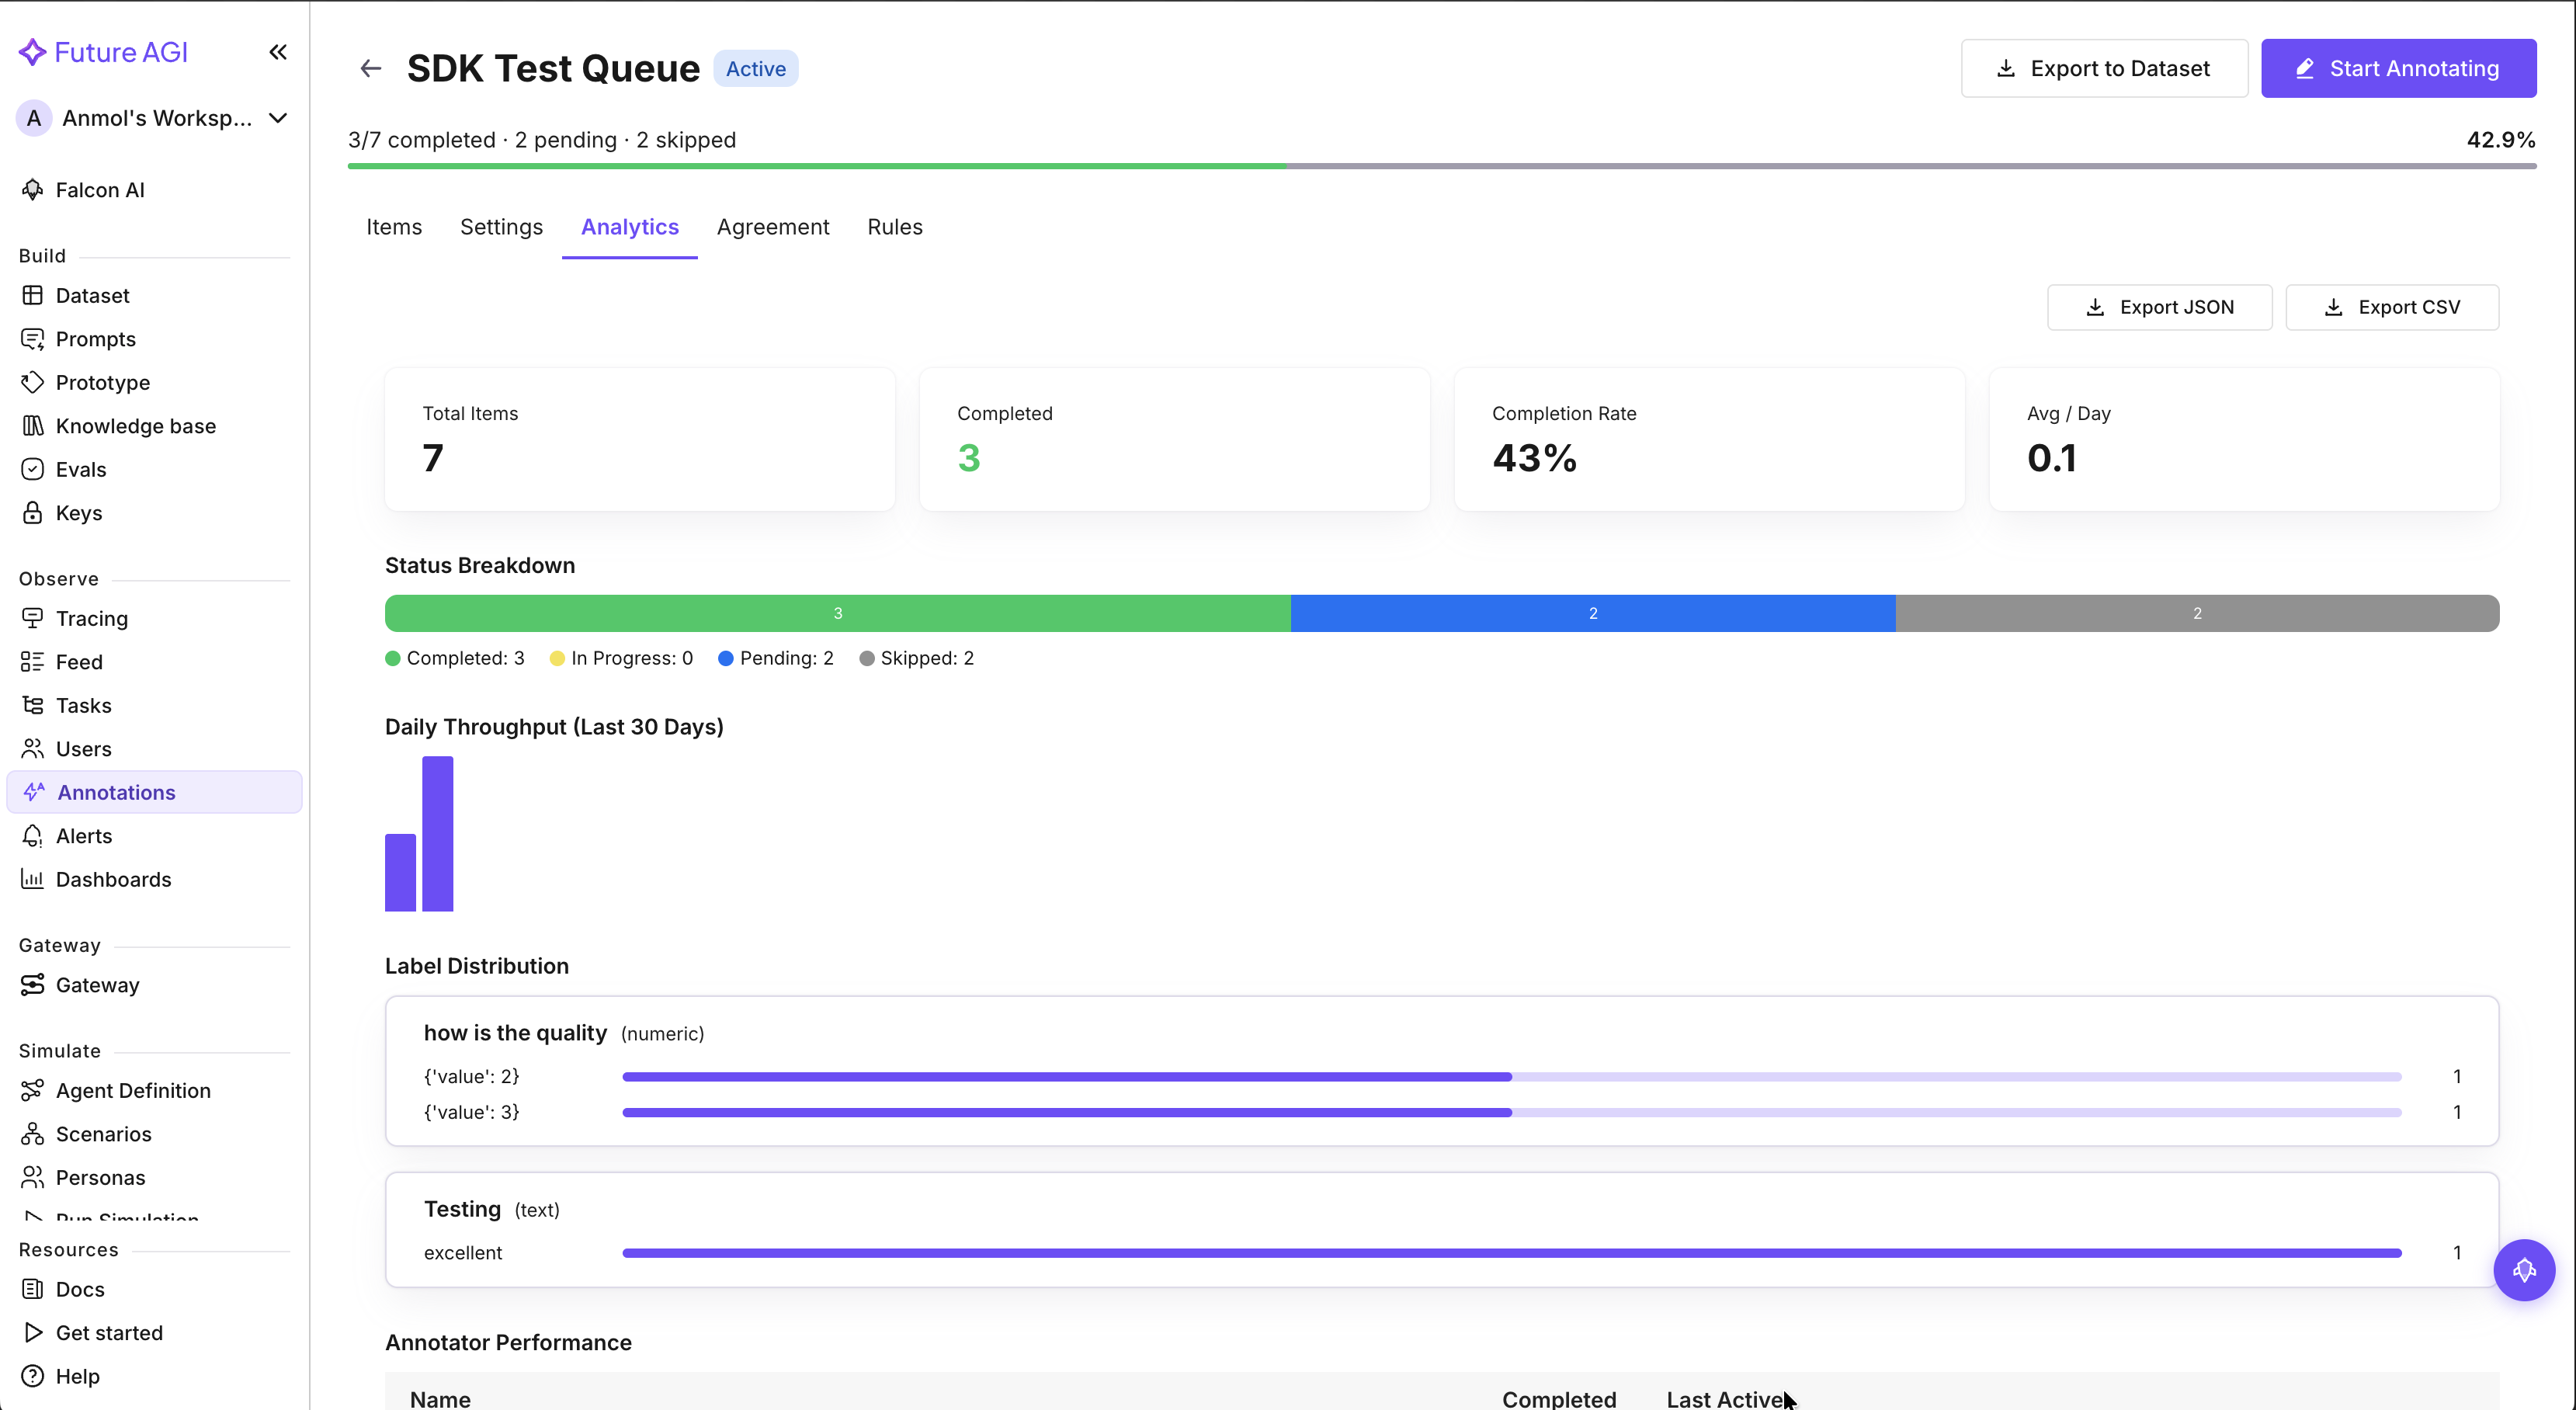Open the Export to Dataset options
Image resolution: width=2576 pixels, height=1410 pixels.
click(x=2104, y=68)
